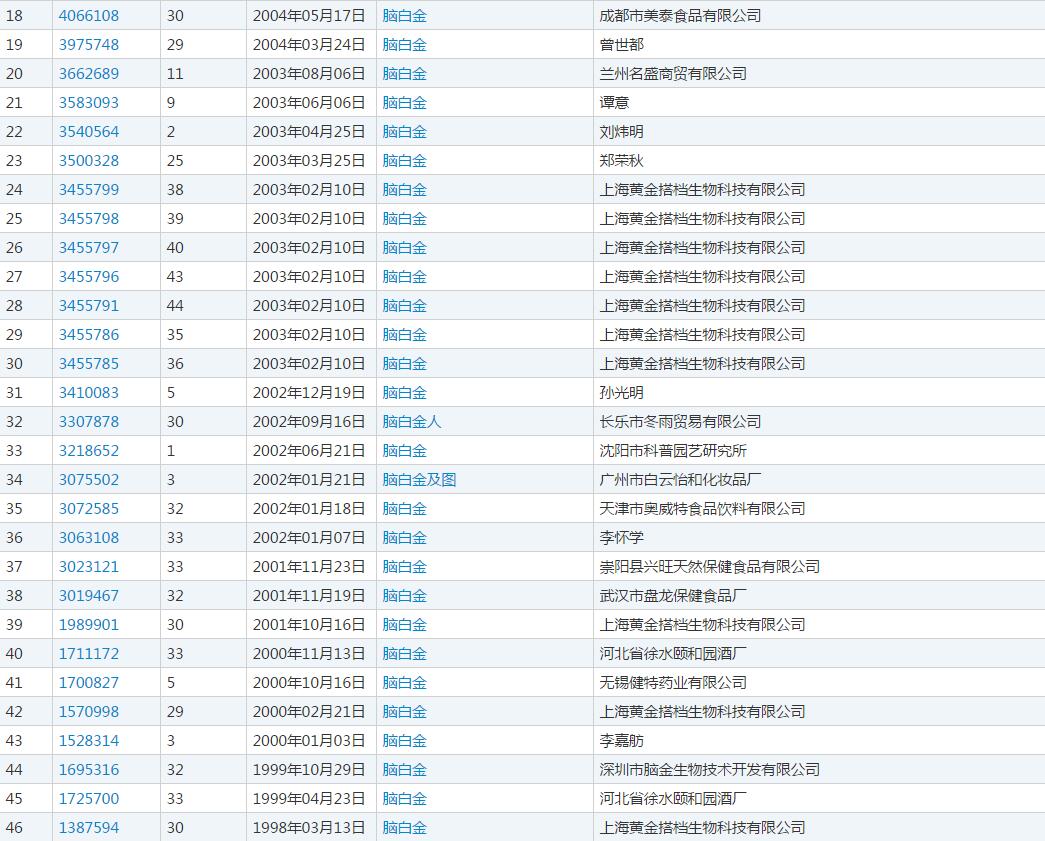Select applicant 长乐市冬雨贸易有限公司
The width and height of the screenshot is (1045, 841).
(x=680, y=421)
